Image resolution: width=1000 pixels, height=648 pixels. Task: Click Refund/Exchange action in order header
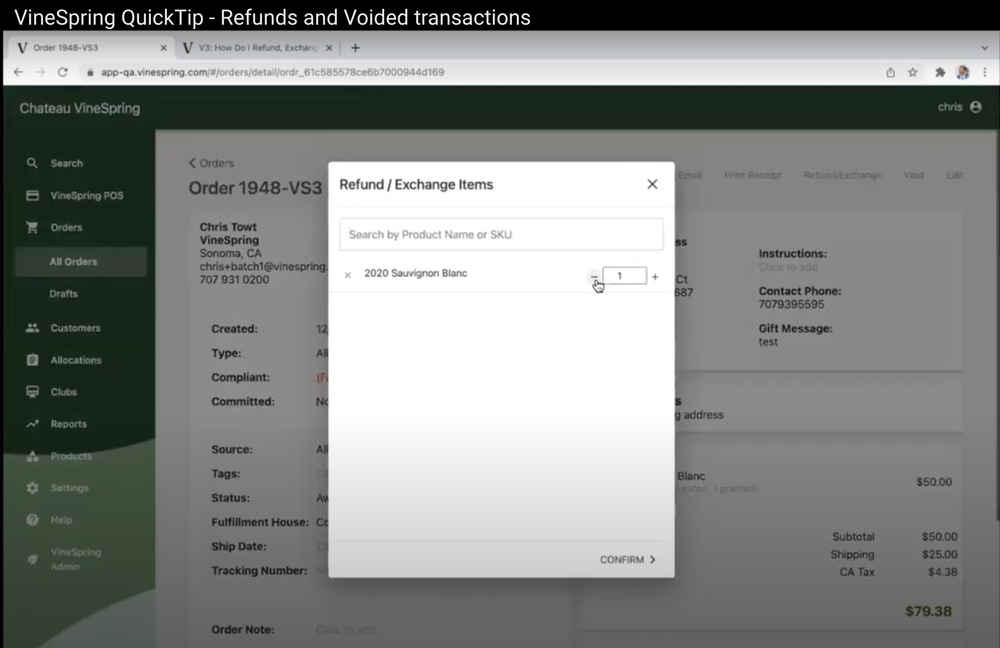point(842,175)
